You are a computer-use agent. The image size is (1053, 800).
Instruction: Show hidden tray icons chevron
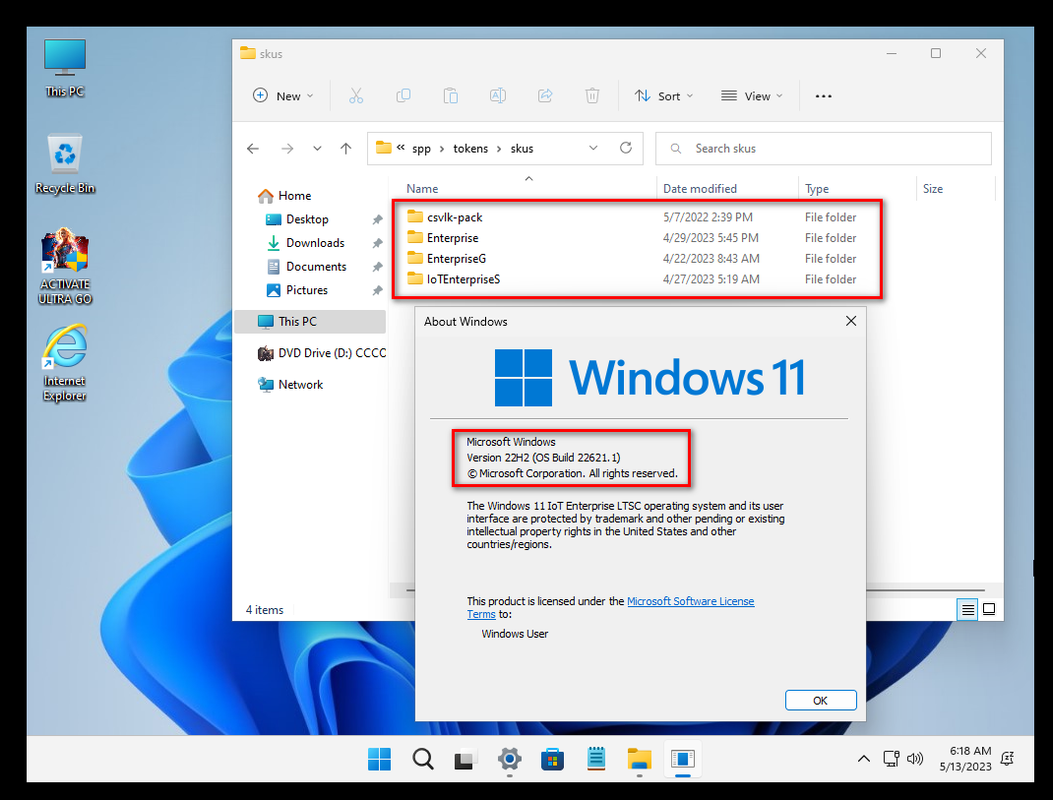(x=864, y=759)
